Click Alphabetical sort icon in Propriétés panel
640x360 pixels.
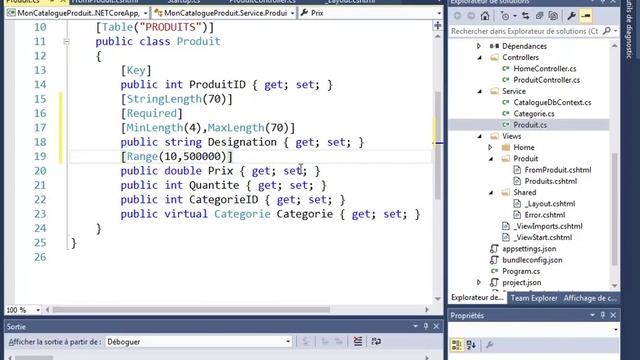(471, 345)
